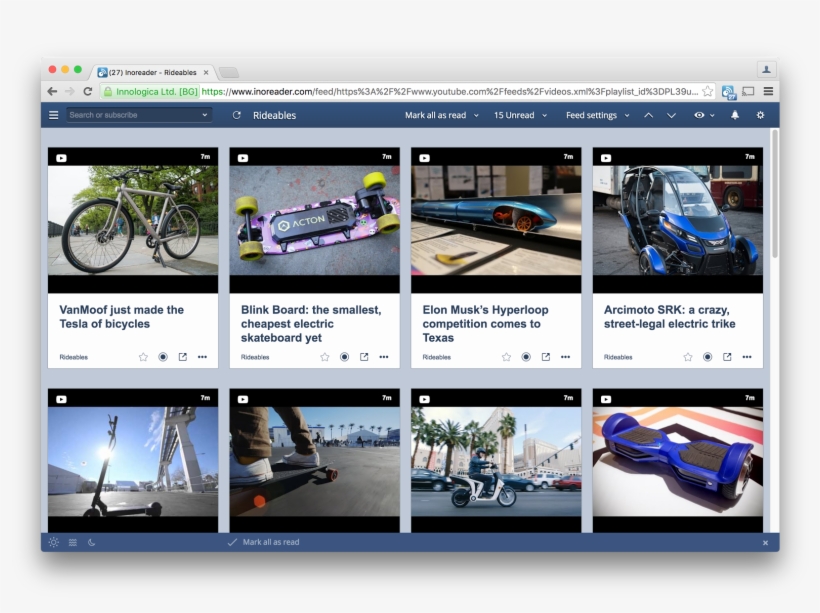Image resolution: width=820 pixels, height=613 pixels.
Task: Open Blink Board article in new tab icon
Action: coord(364,357)
